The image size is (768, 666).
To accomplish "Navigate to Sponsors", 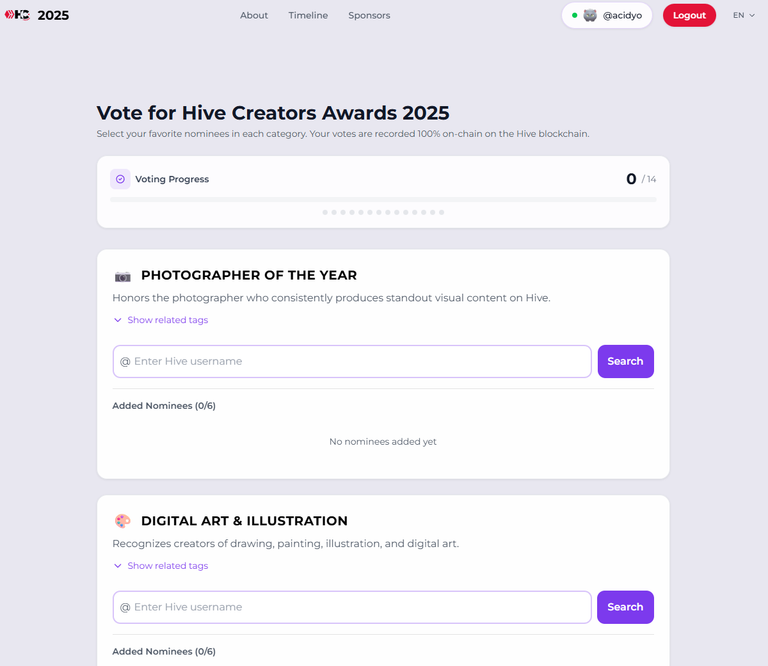I will (x=369, y=16).
